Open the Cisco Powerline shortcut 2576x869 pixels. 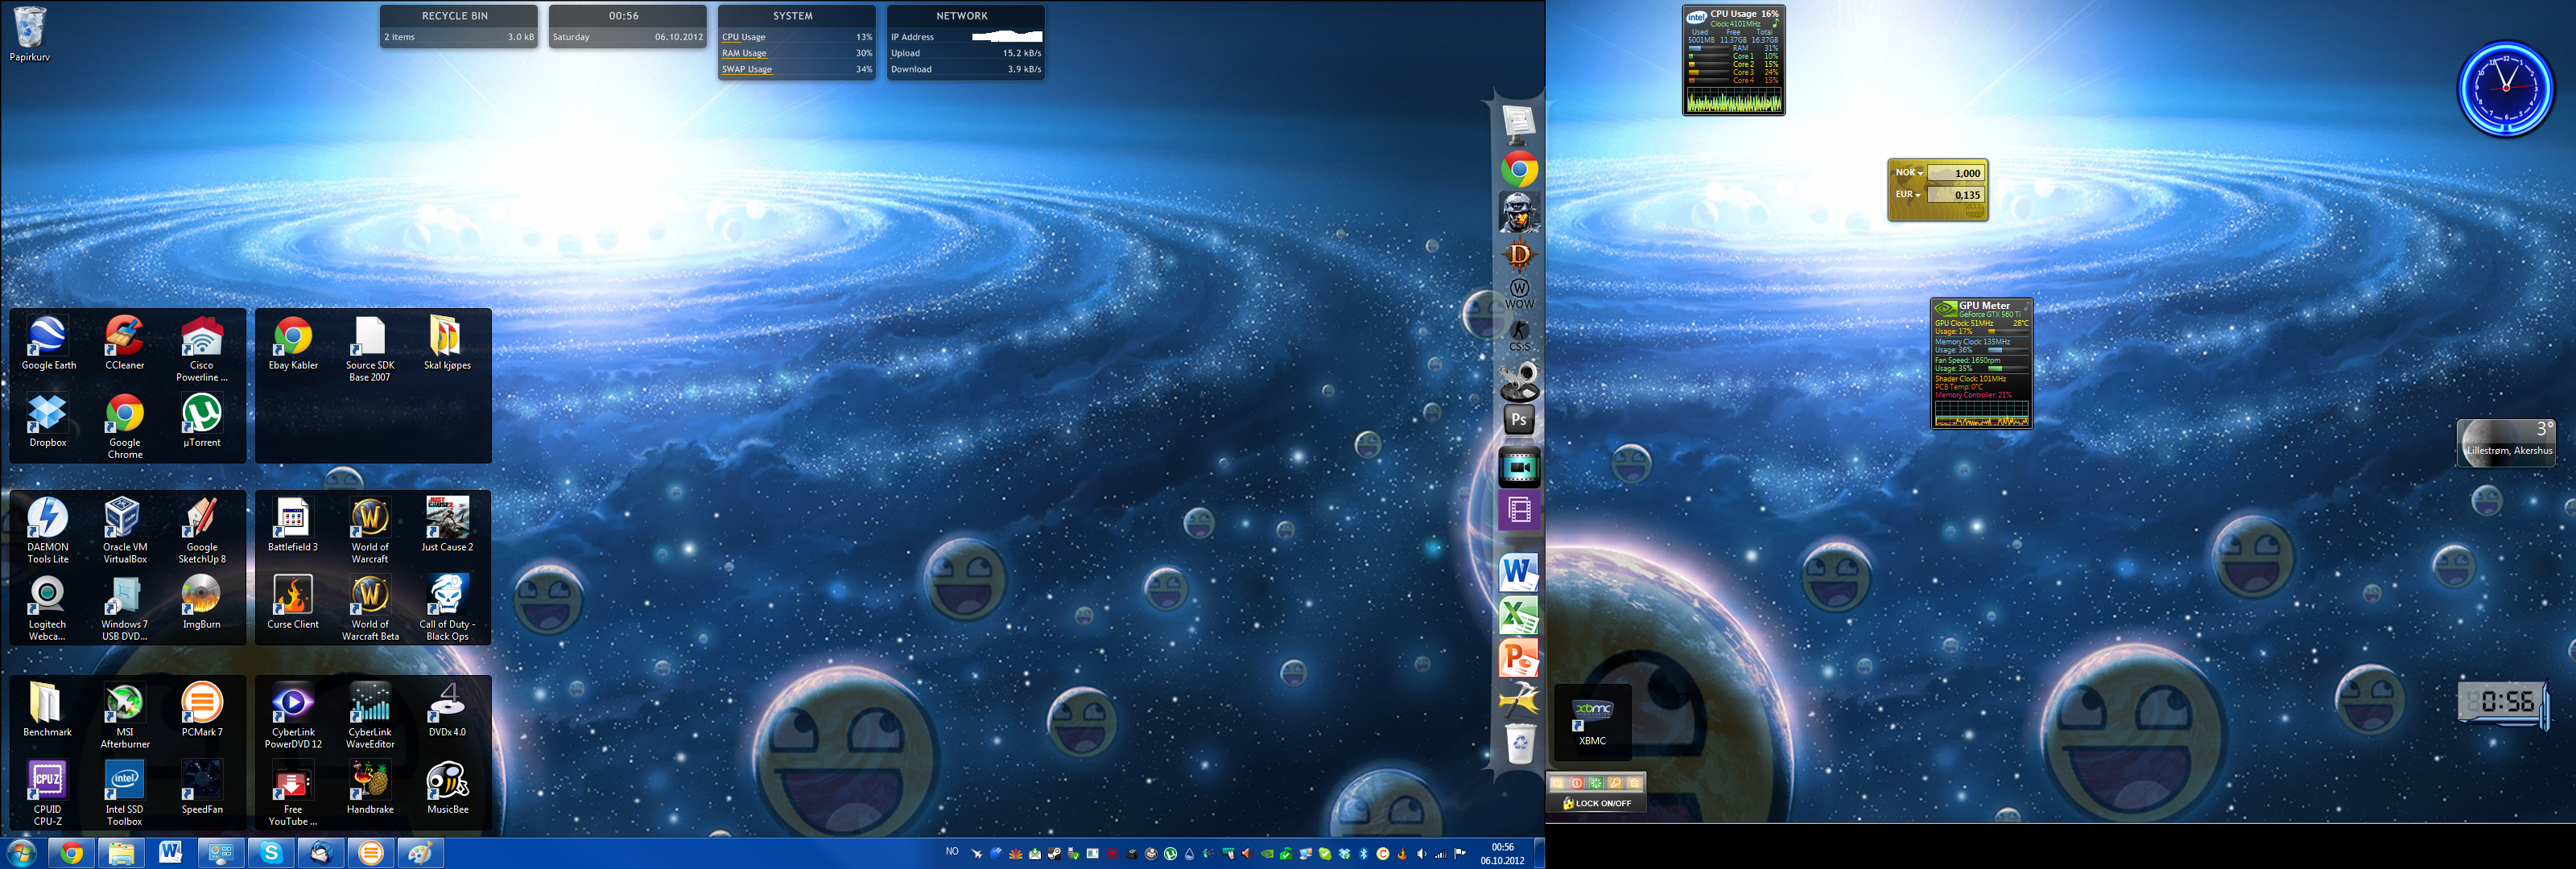pos(202,349)
